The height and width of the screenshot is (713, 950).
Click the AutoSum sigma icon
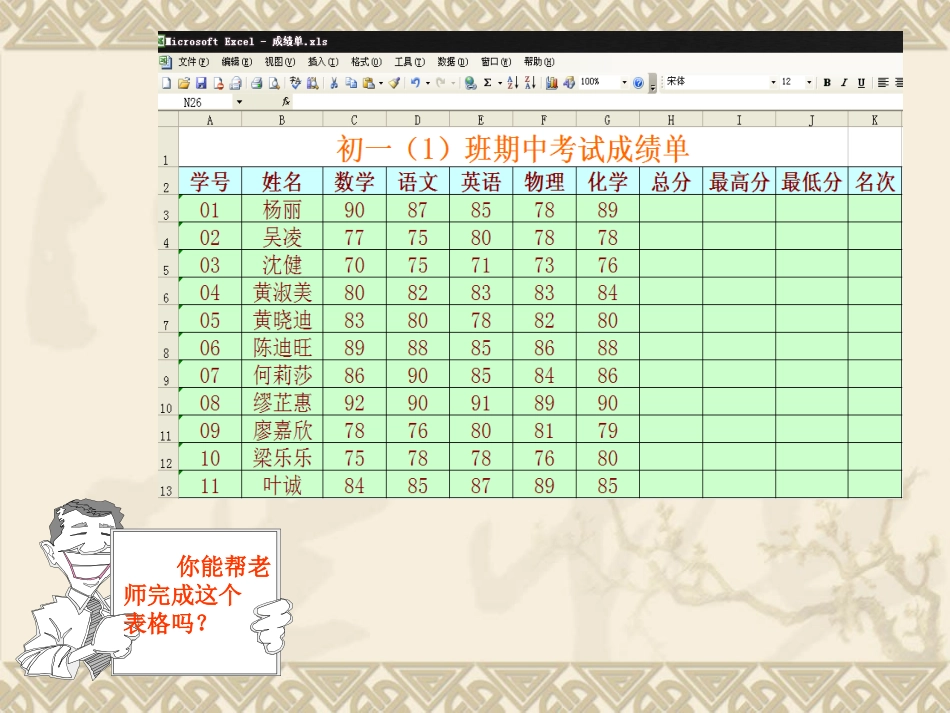coord(488,83)
